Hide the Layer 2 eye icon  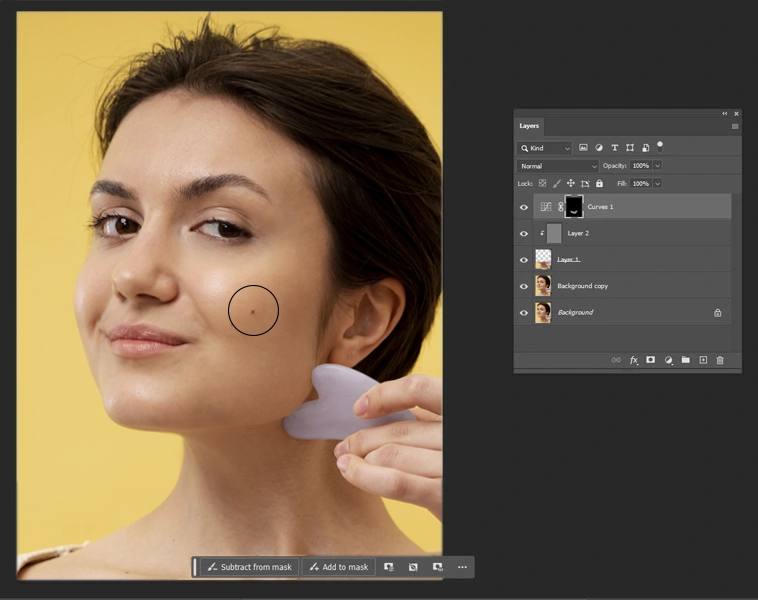[x=523, y=234]
